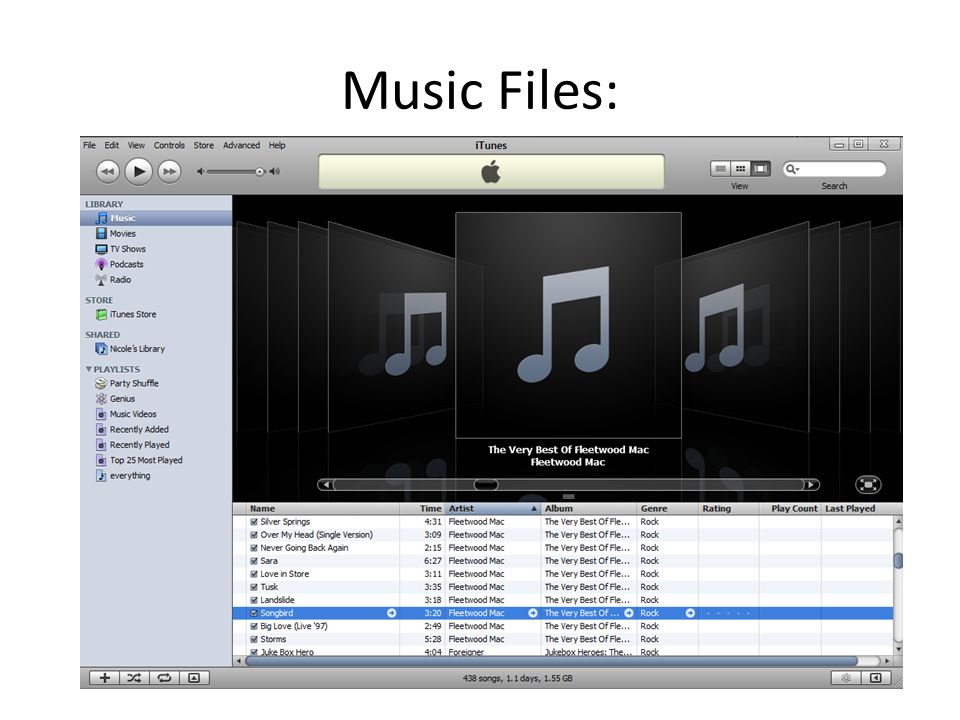
Task: Uncheck the Songbird song checkbox
Action: [x=254, y=613]
